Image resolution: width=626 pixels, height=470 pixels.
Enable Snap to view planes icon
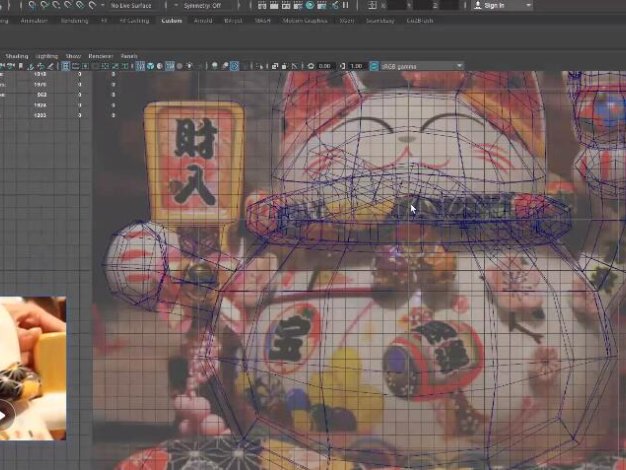click(x=80, y=5)
